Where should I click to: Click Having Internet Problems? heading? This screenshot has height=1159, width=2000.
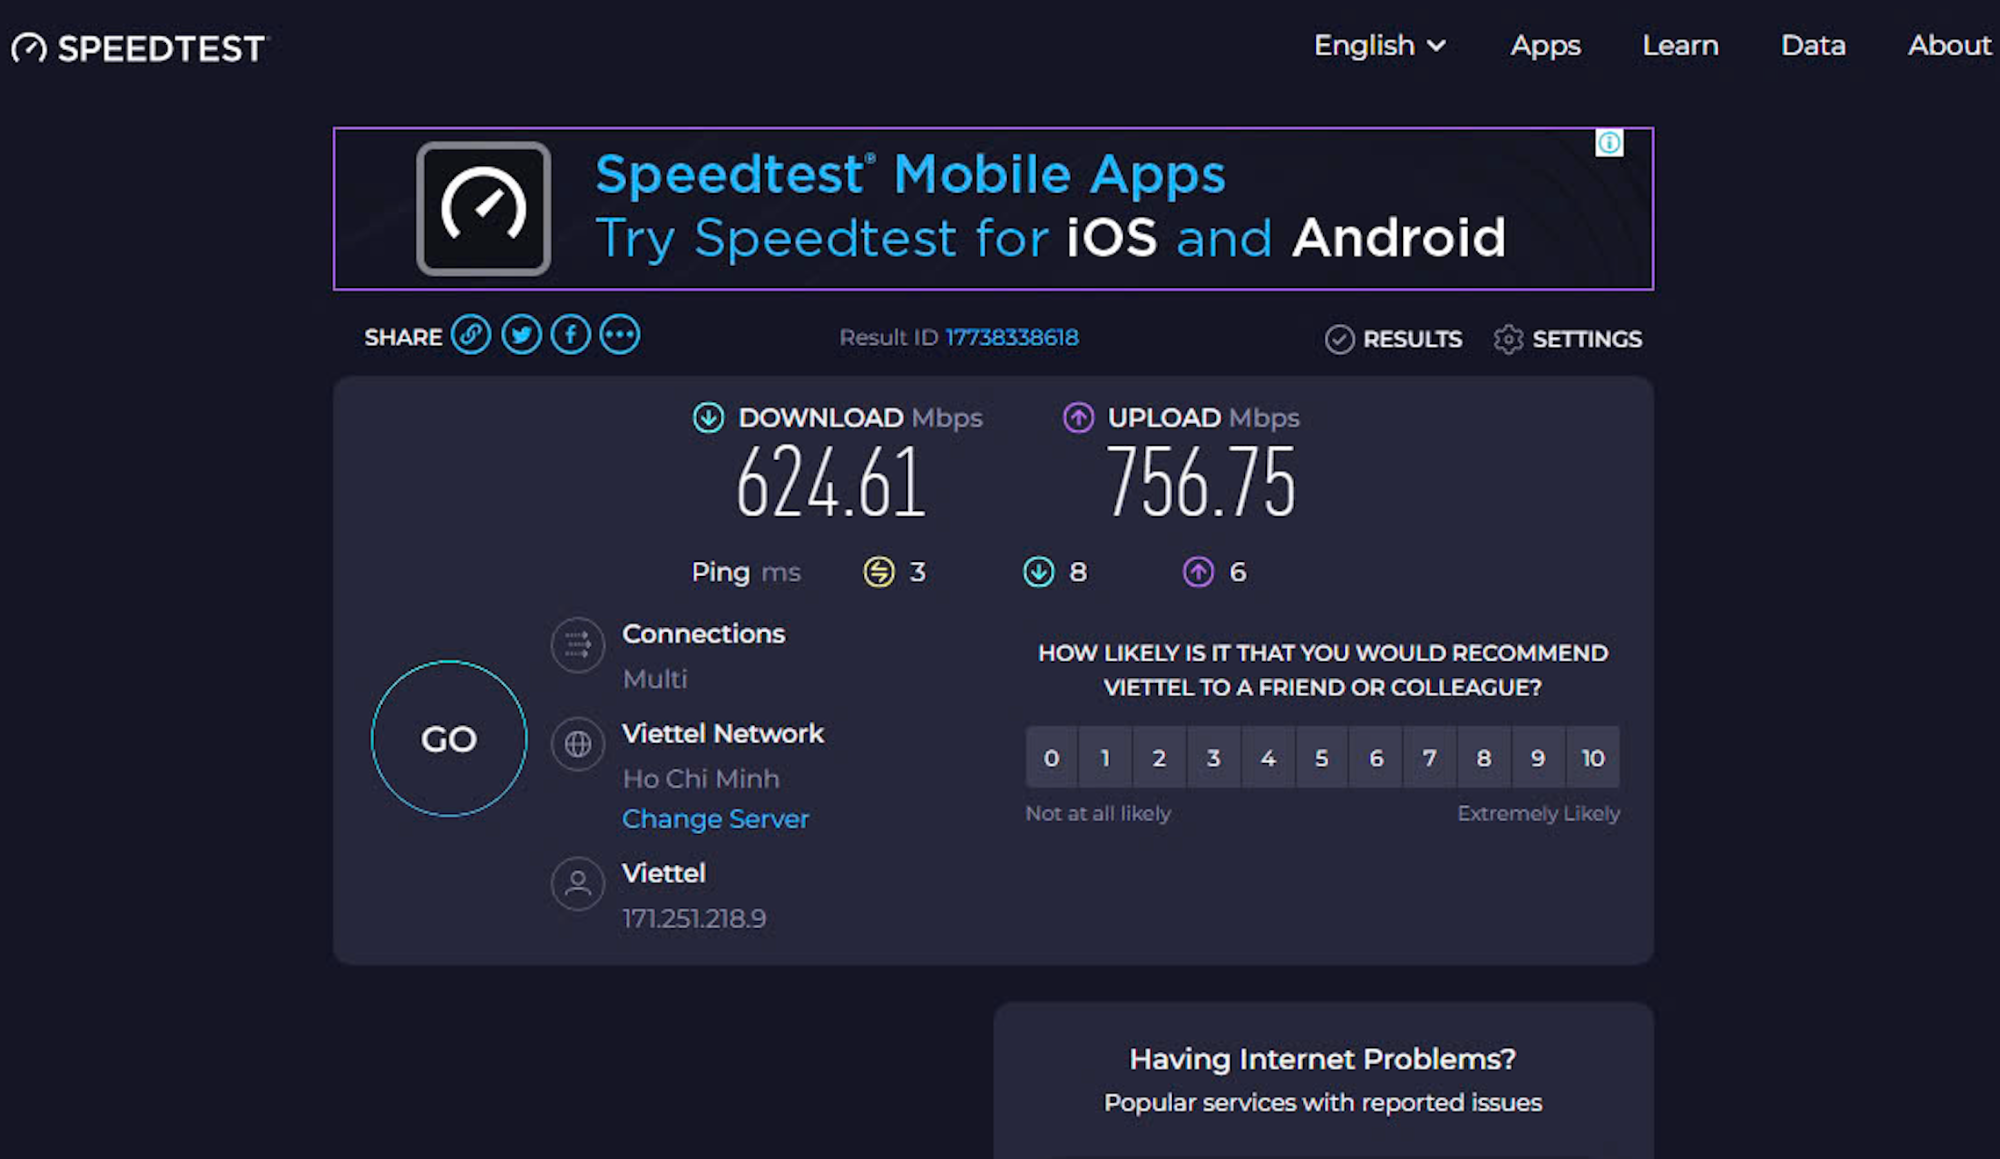pyautogui.click(x=1323, y=1059)
